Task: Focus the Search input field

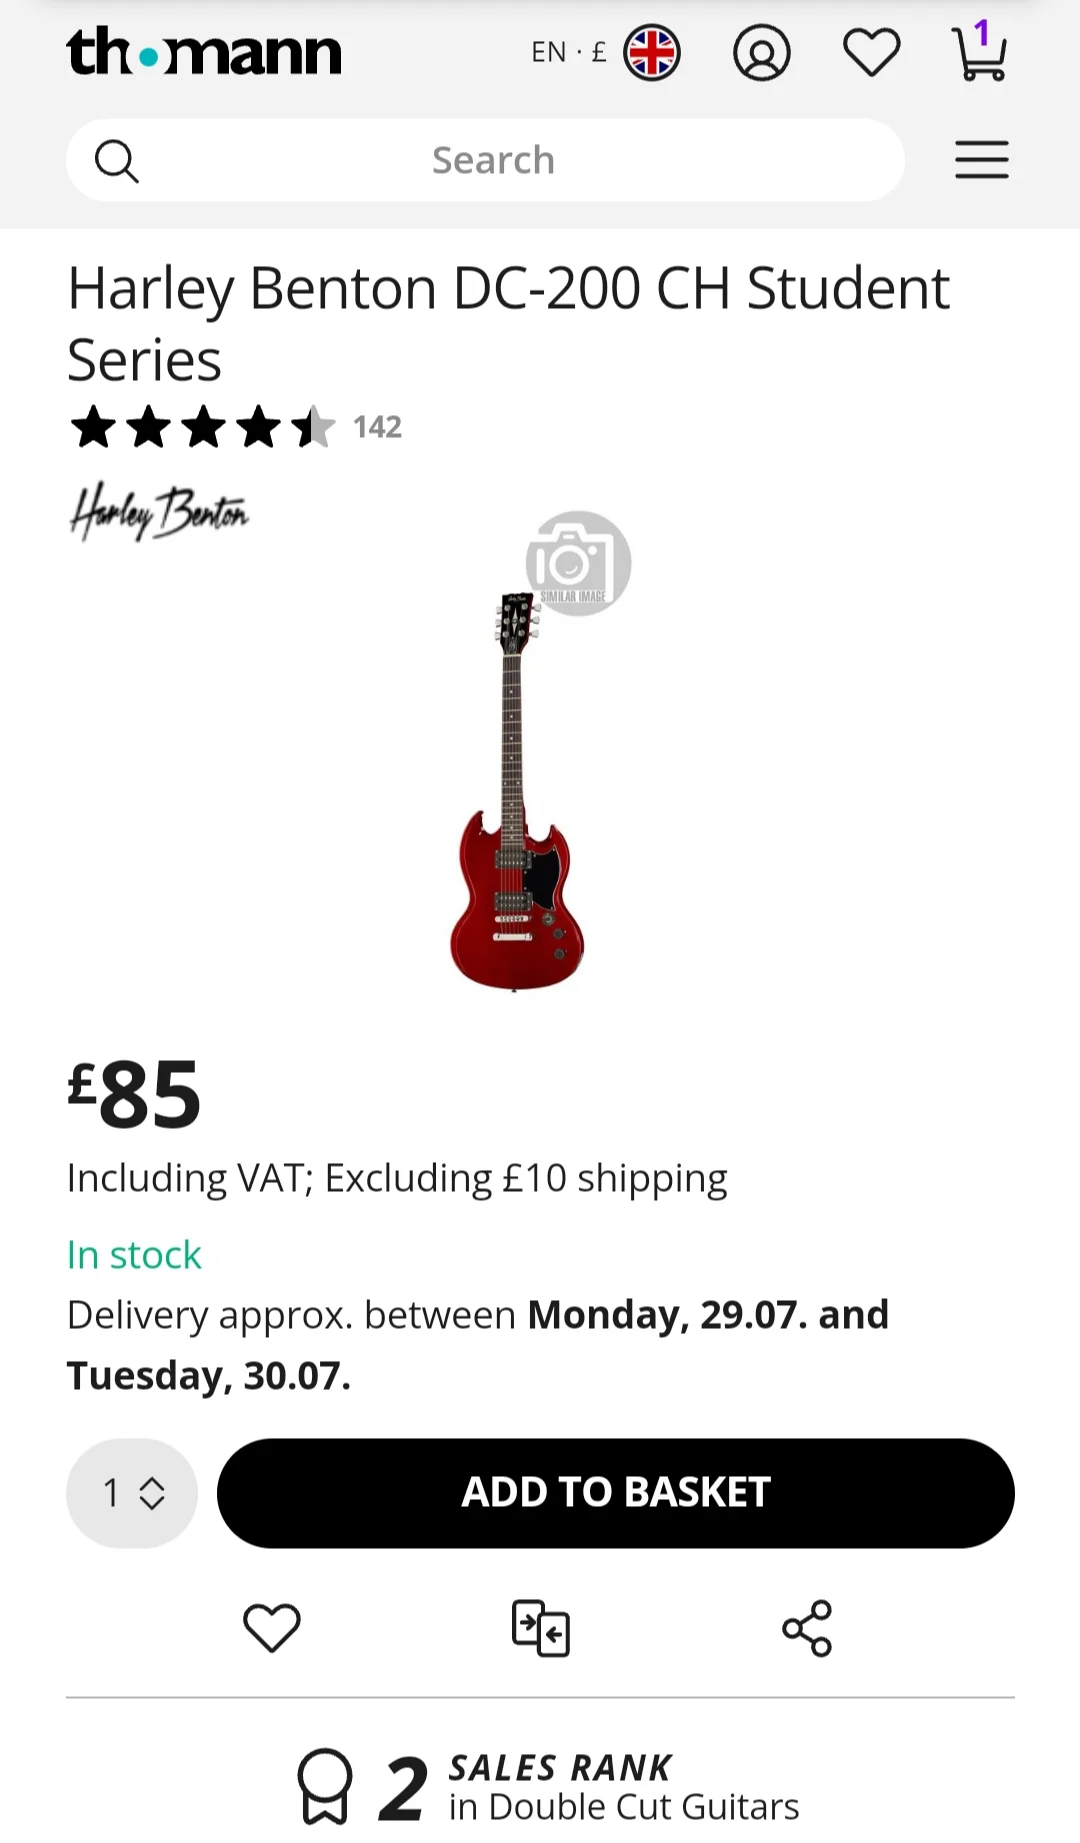Action: pyautogui.click(x=493, y=160)
